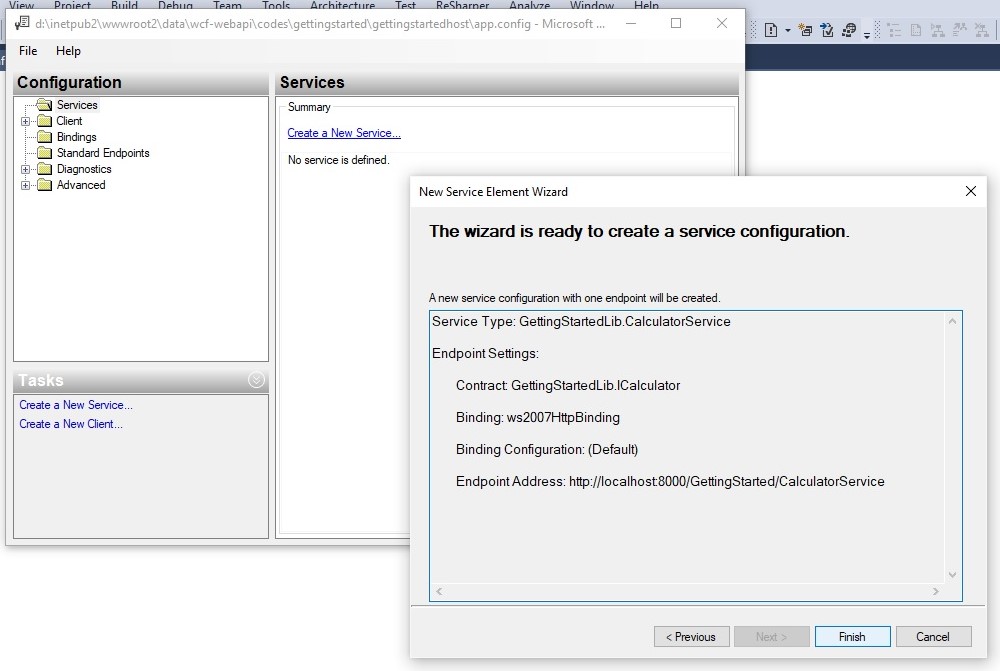Open the toolbar overflow options dropdown
Viewport: 1000px width, 671px height.
pyautogui.click(x=866, y=33)
